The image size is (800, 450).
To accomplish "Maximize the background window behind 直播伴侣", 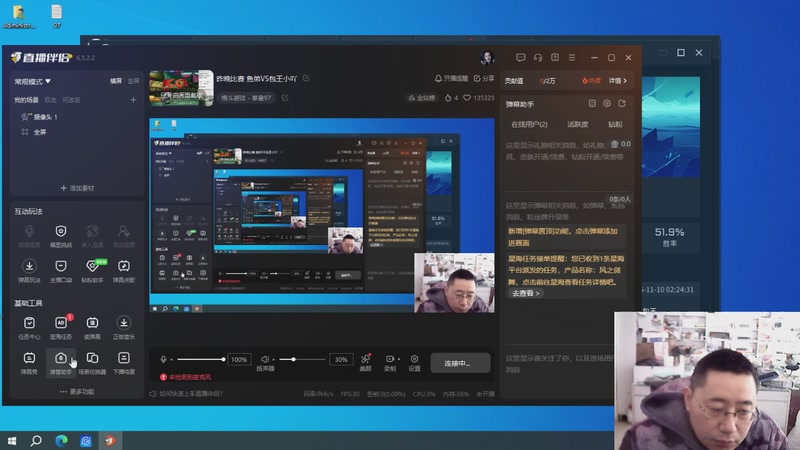I will coord(681,53).
